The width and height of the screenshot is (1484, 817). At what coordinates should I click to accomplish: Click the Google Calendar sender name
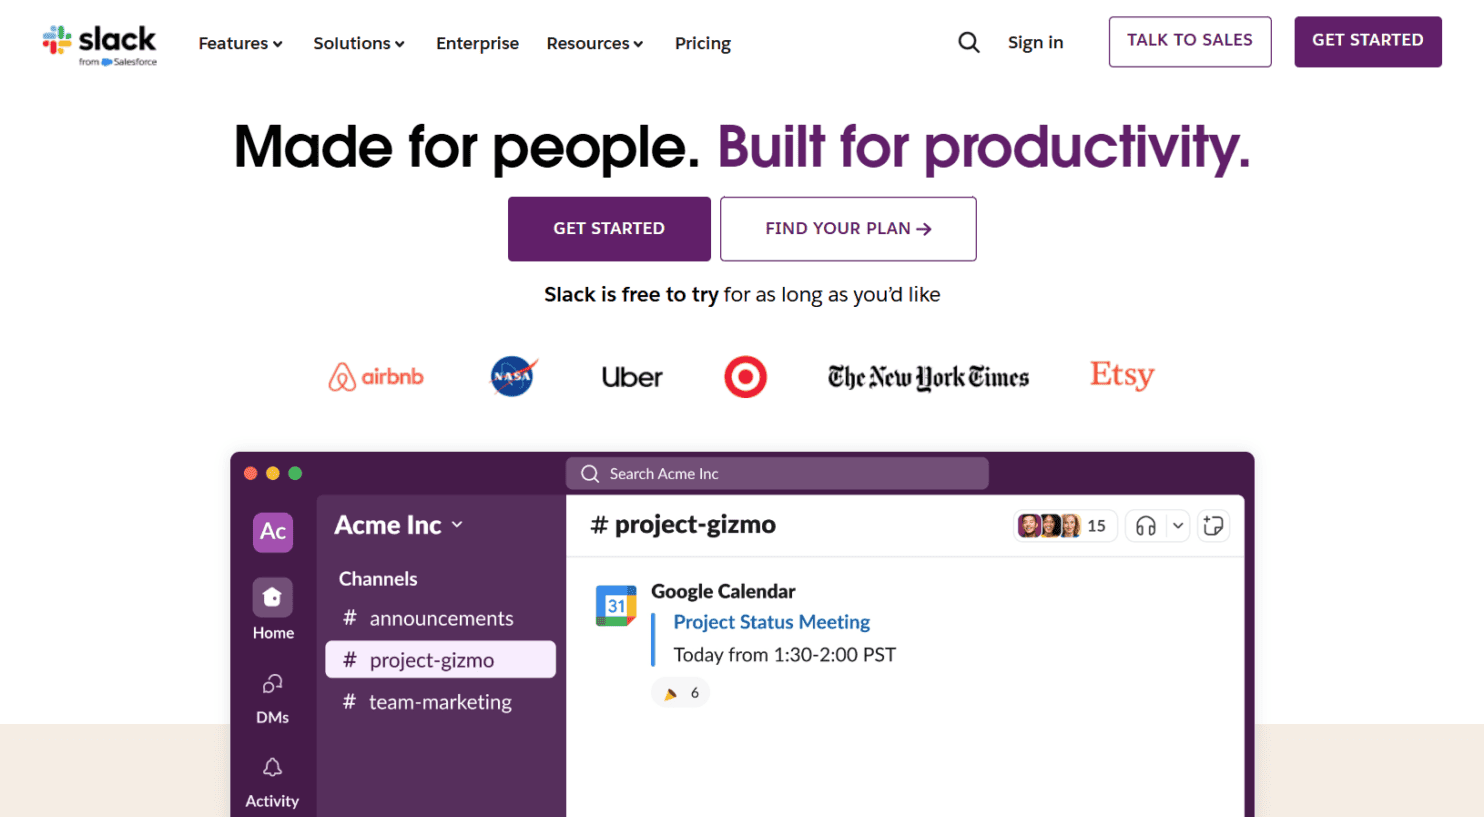pos(723,591)
